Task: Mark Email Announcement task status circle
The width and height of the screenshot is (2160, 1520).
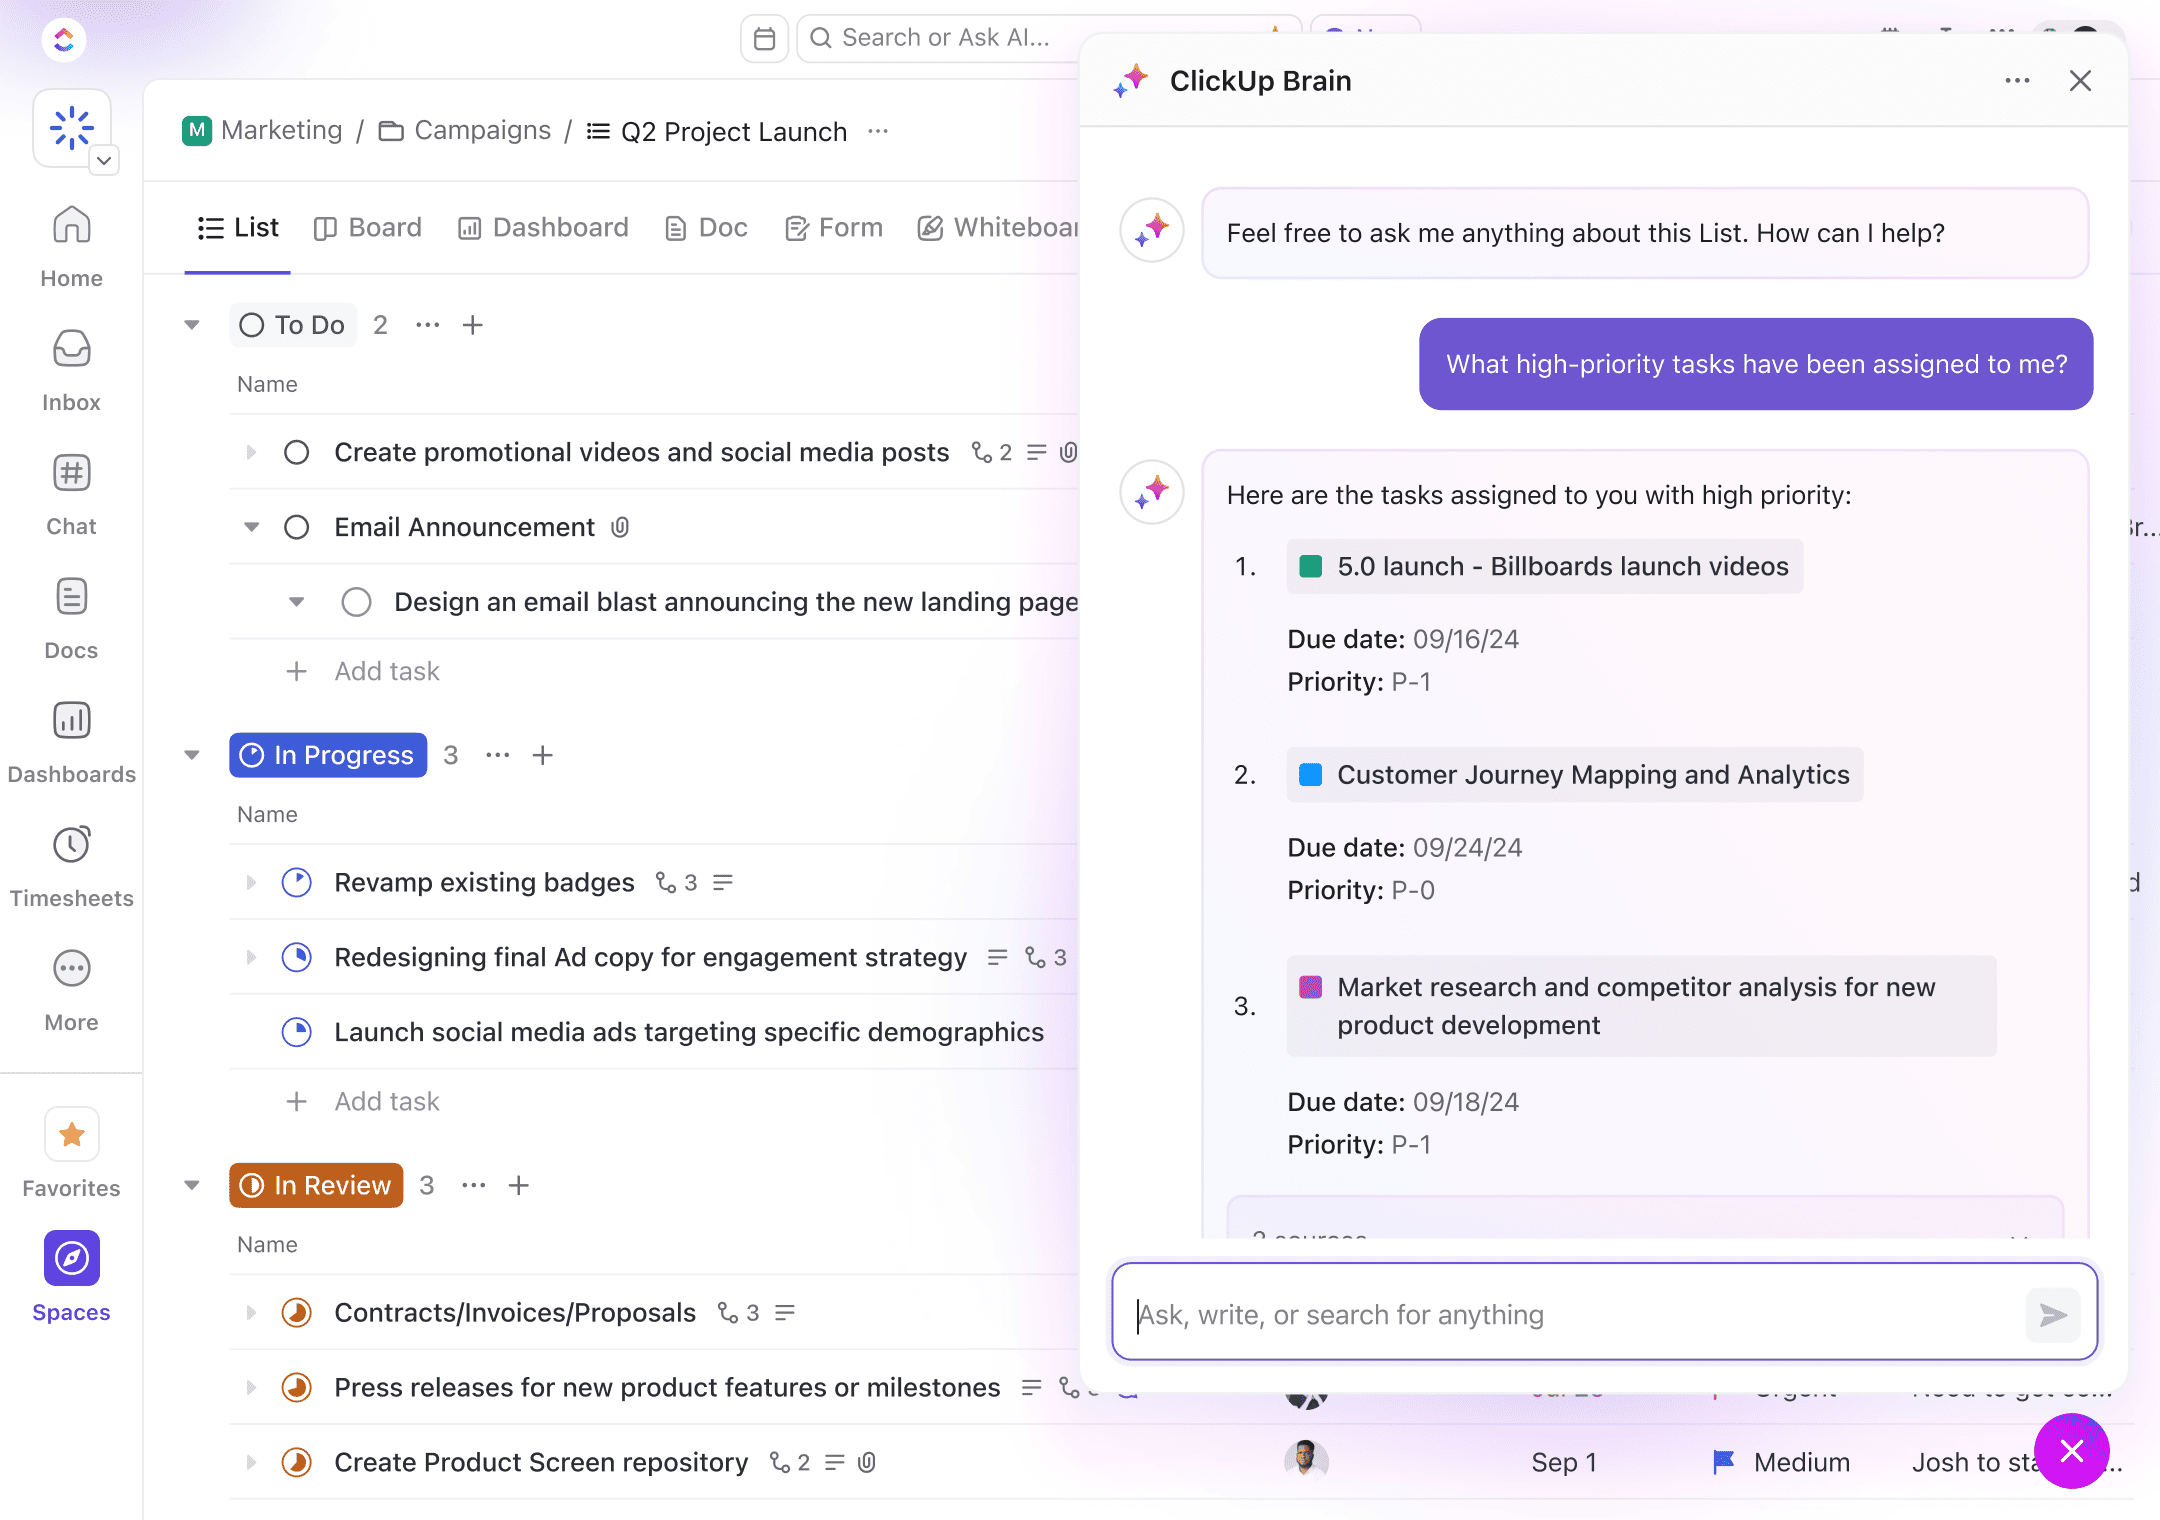Action: coord(297,527)
